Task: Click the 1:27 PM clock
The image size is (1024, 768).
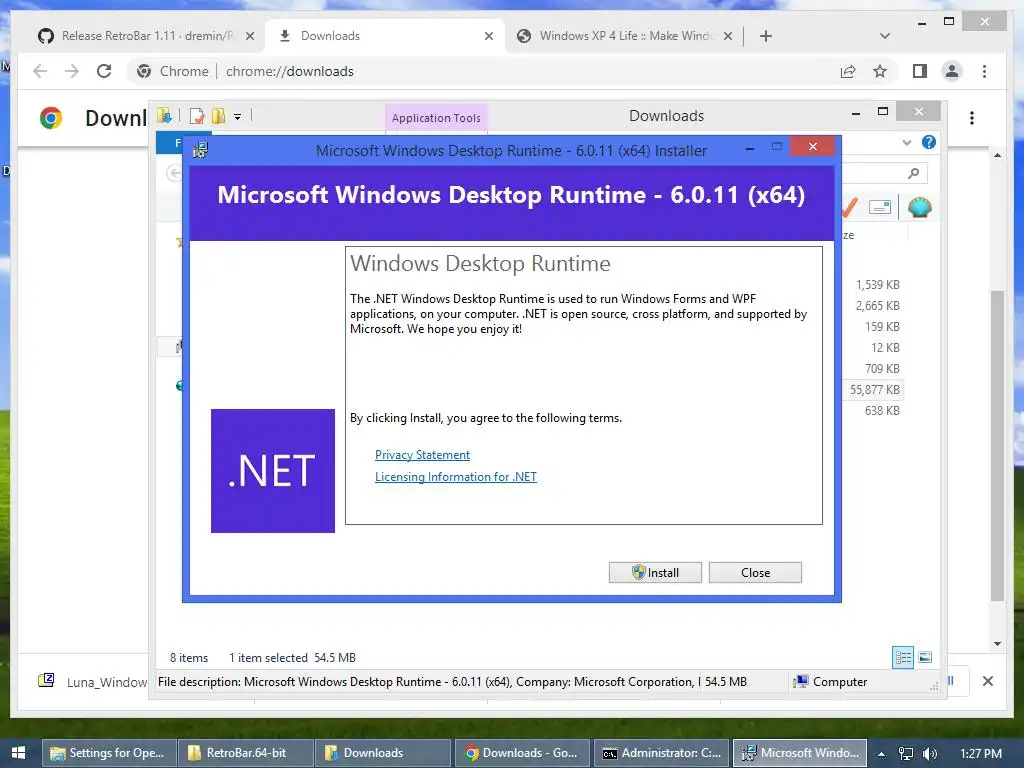Action: pyautogui.click(x=981, y=754)
